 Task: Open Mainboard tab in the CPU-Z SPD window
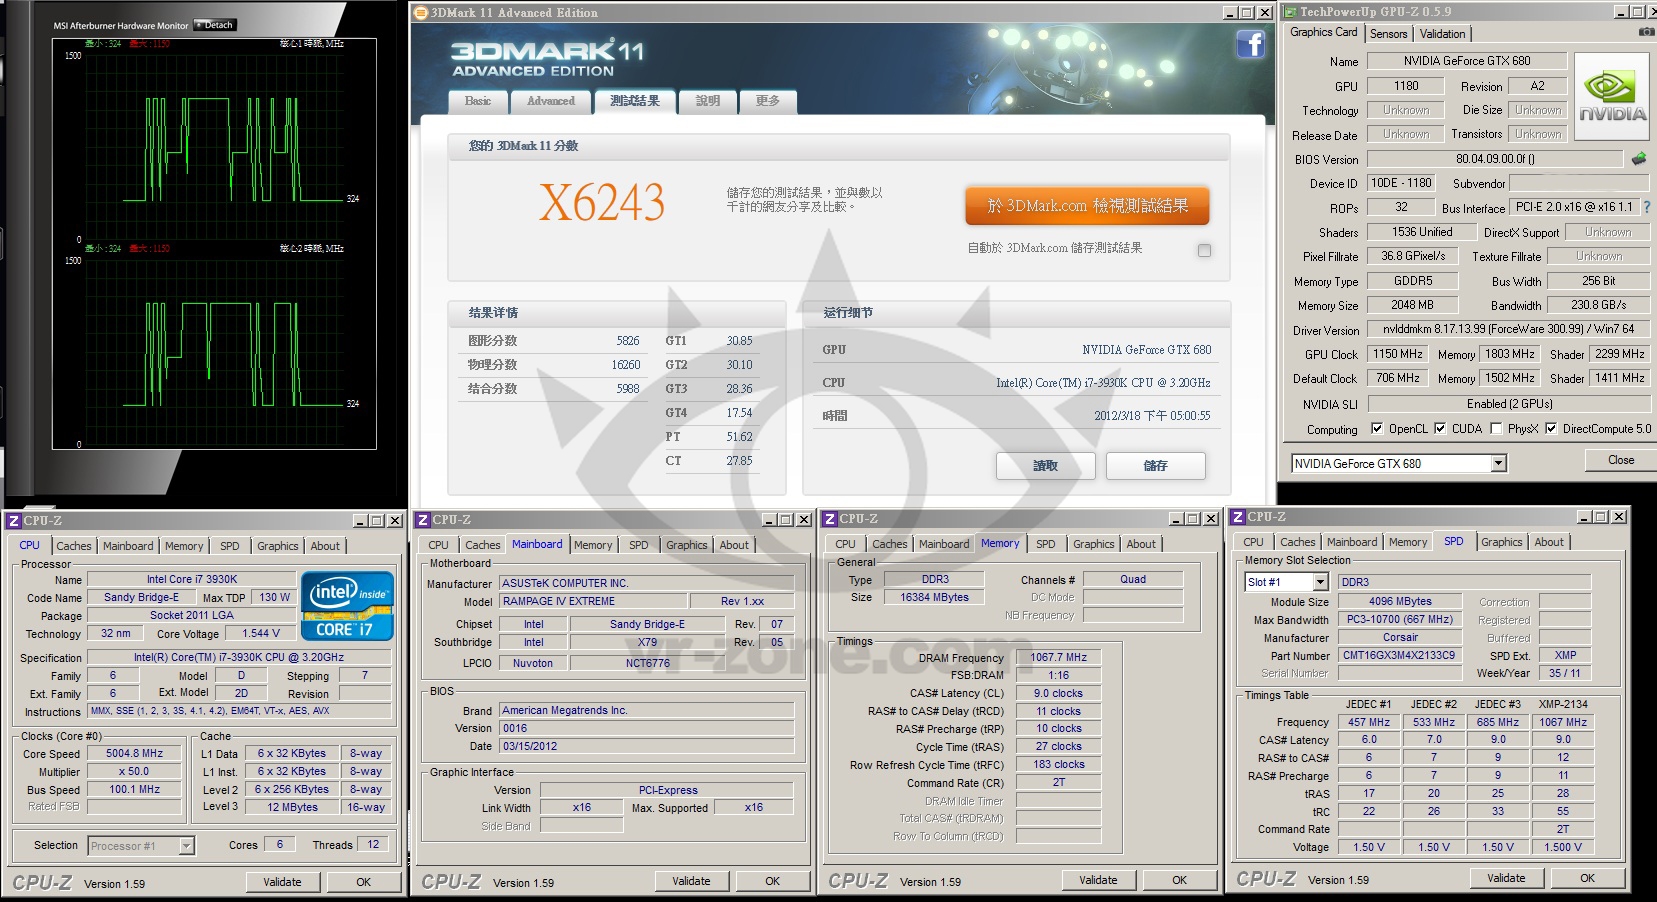pyautogui.click(x=1352, y=542)
